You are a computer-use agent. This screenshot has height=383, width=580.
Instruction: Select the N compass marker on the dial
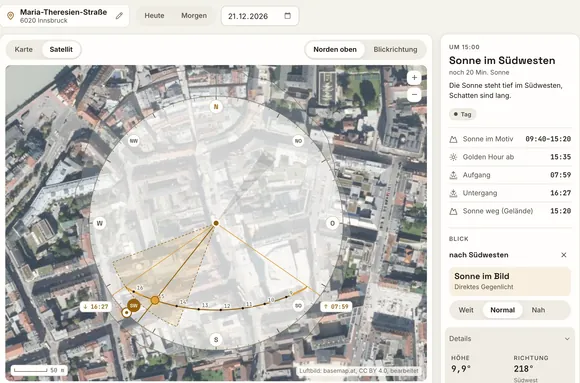tap(216, 107)
